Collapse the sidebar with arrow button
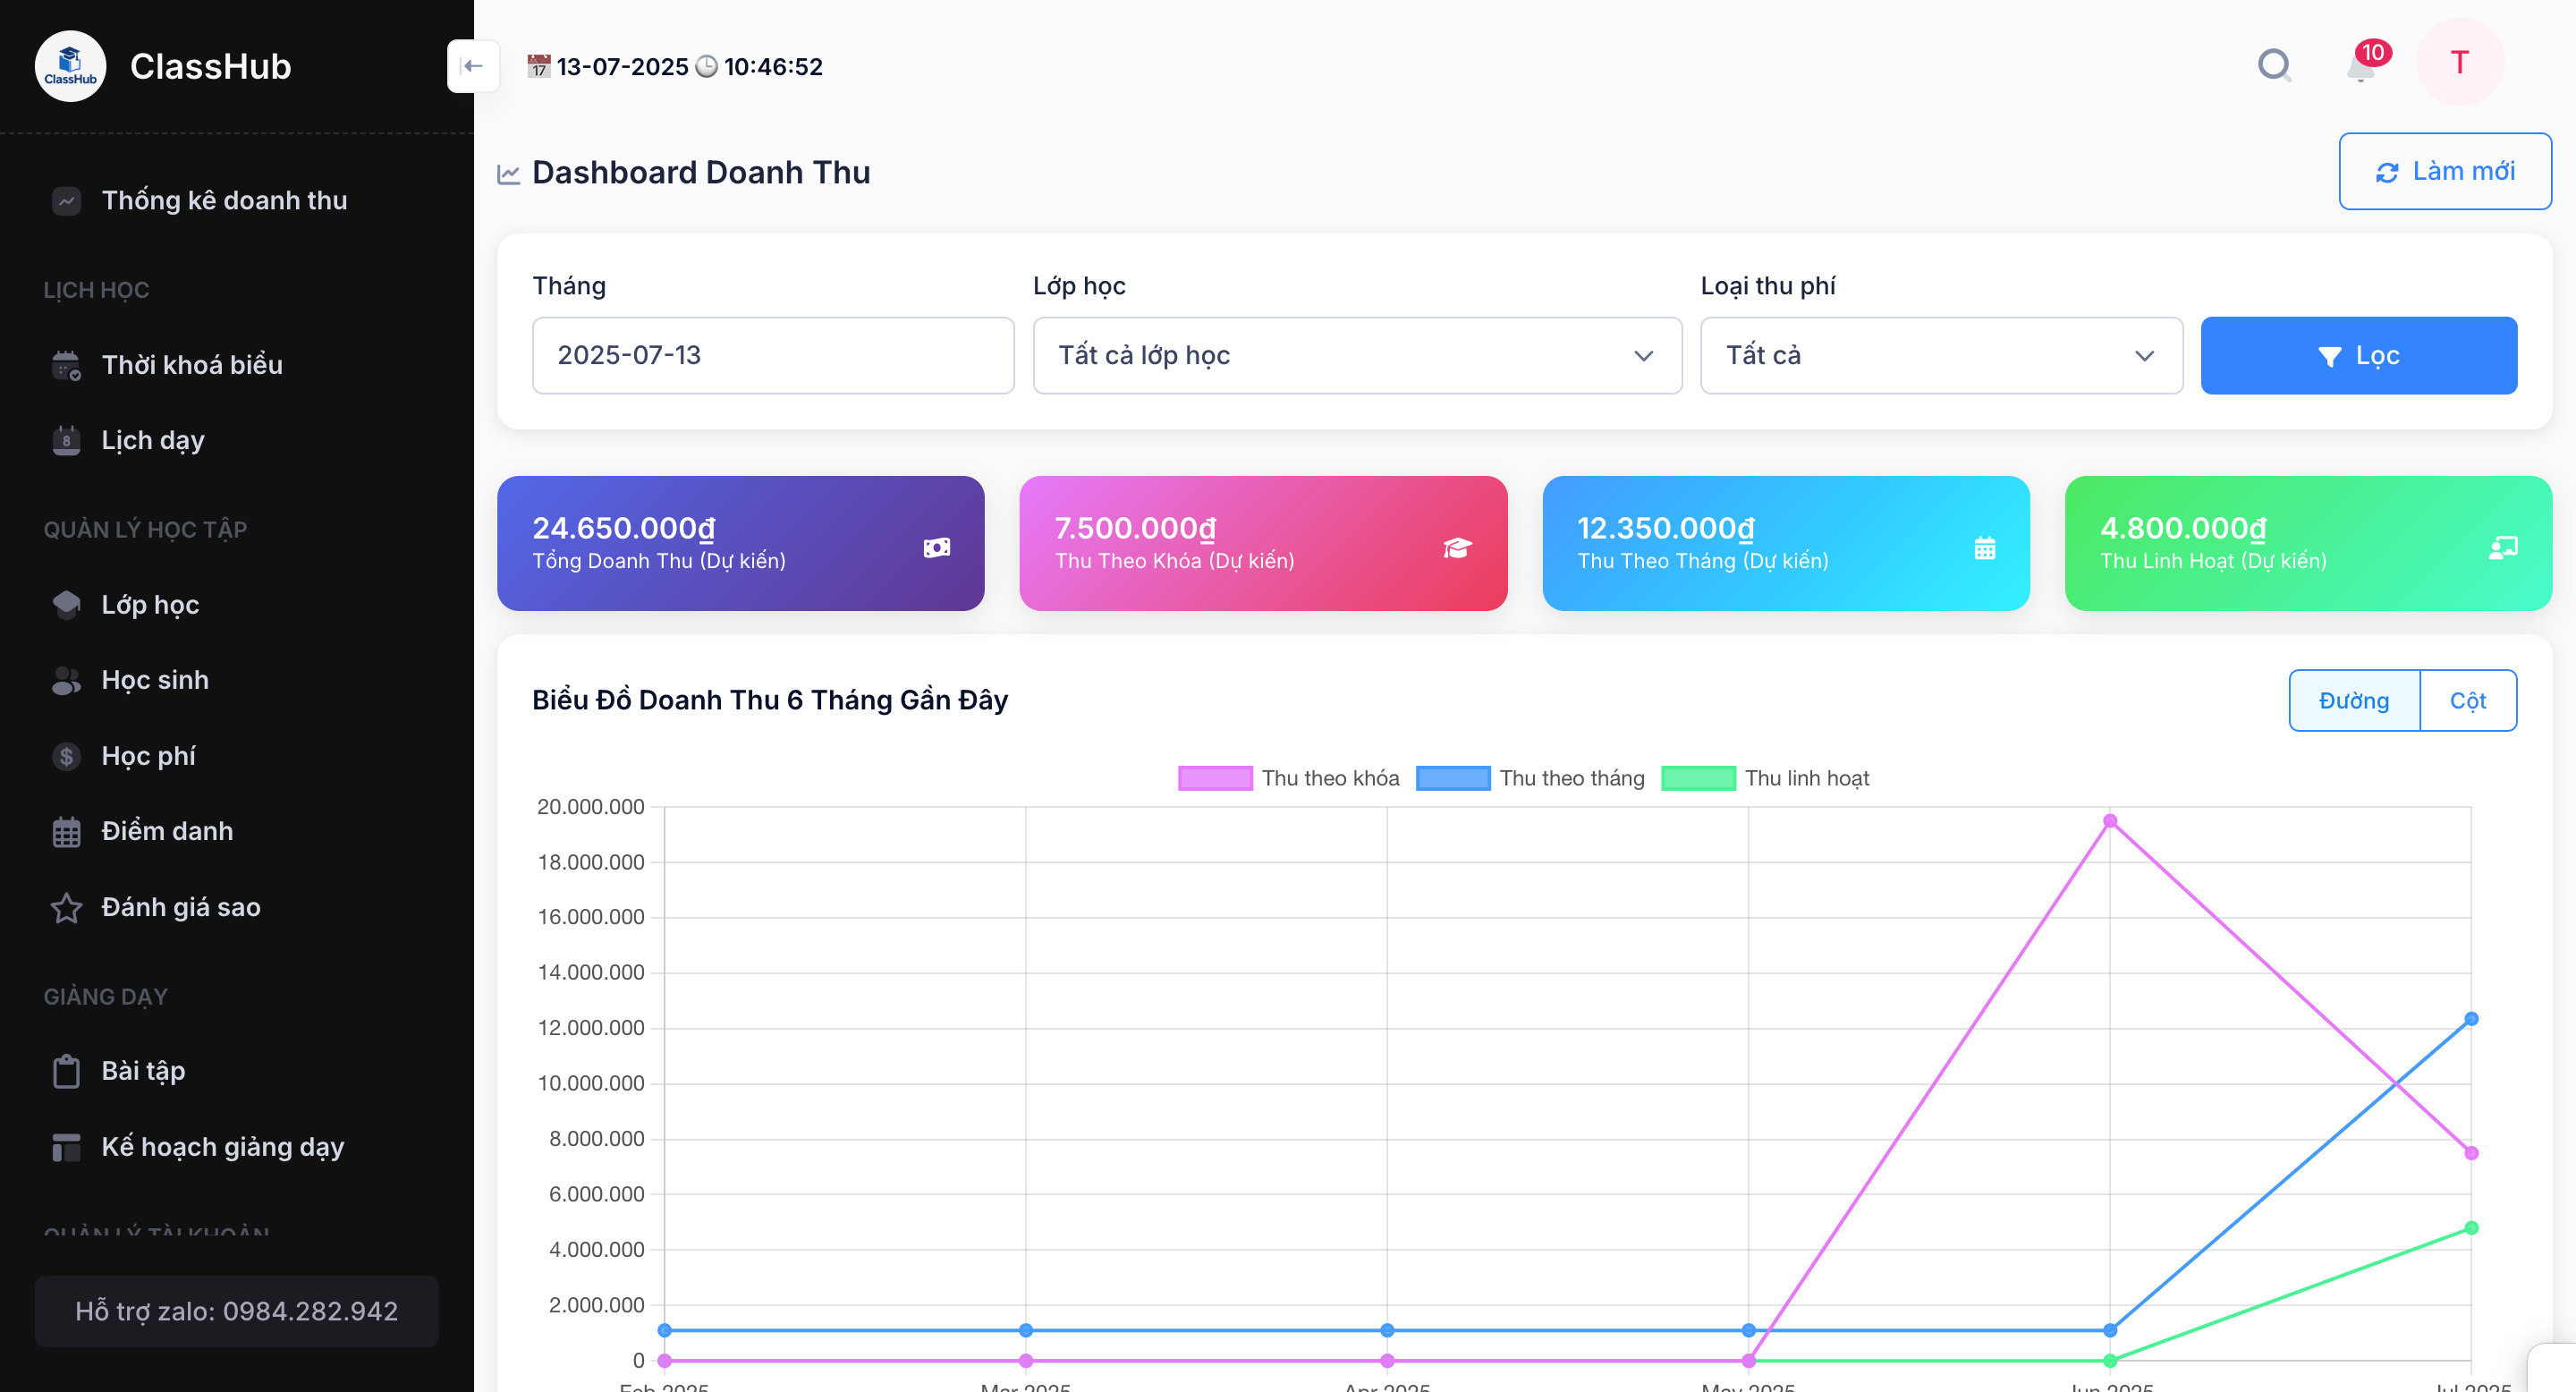 (x=473, y=66)
